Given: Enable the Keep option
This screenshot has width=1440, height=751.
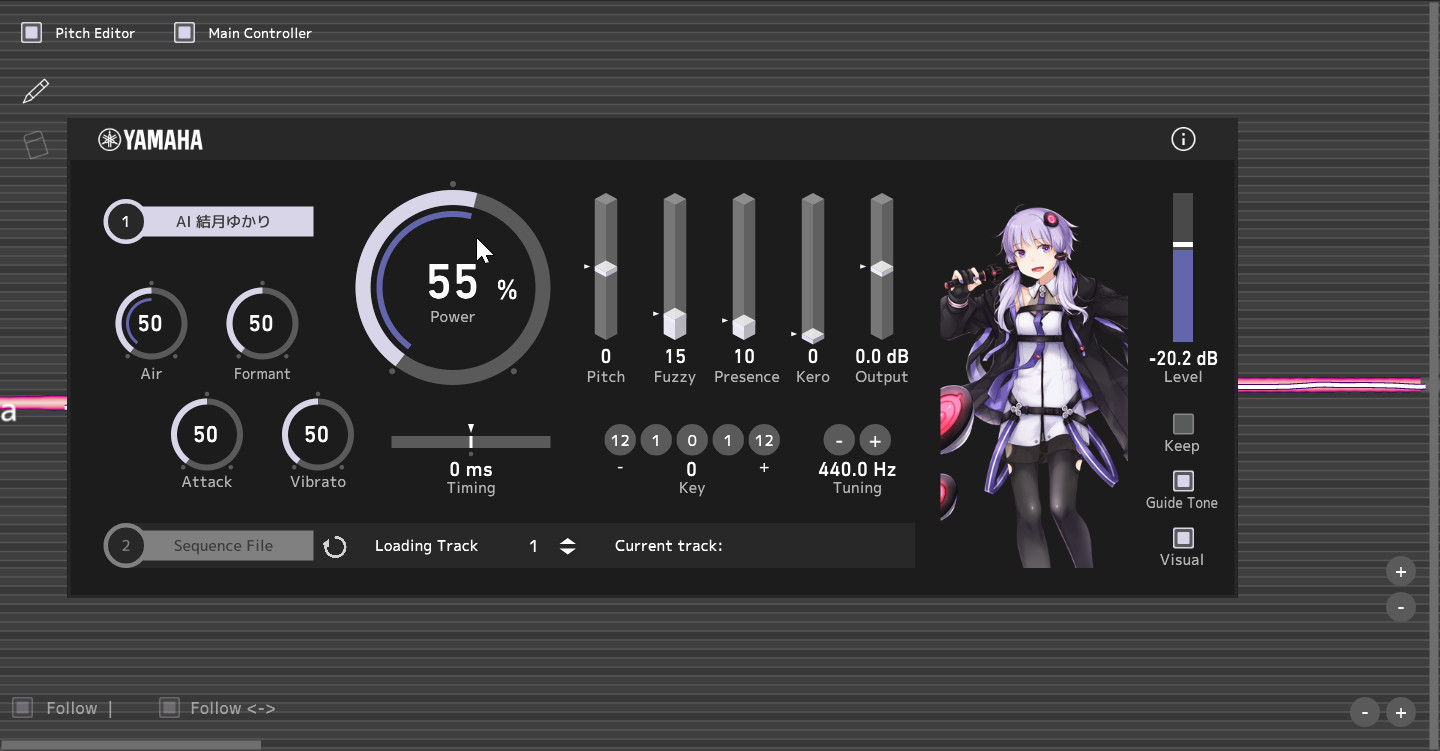Looking at the screenshot, I should (x=1183, y=424).
